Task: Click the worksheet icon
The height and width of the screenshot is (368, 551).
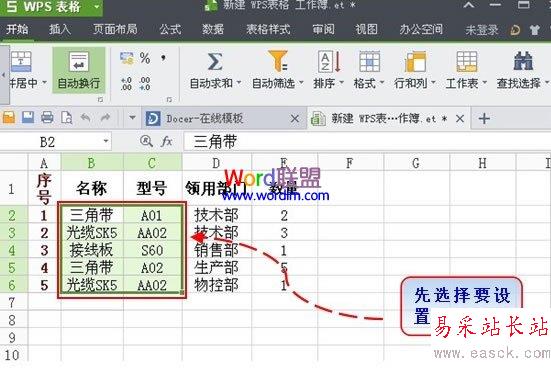Action: tap(467, 62)
